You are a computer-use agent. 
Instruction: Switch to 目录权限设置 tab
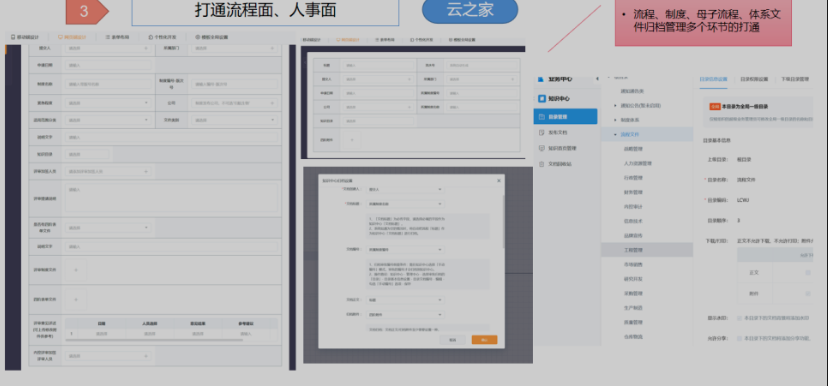pyautogui.click(x=754, y=79)
